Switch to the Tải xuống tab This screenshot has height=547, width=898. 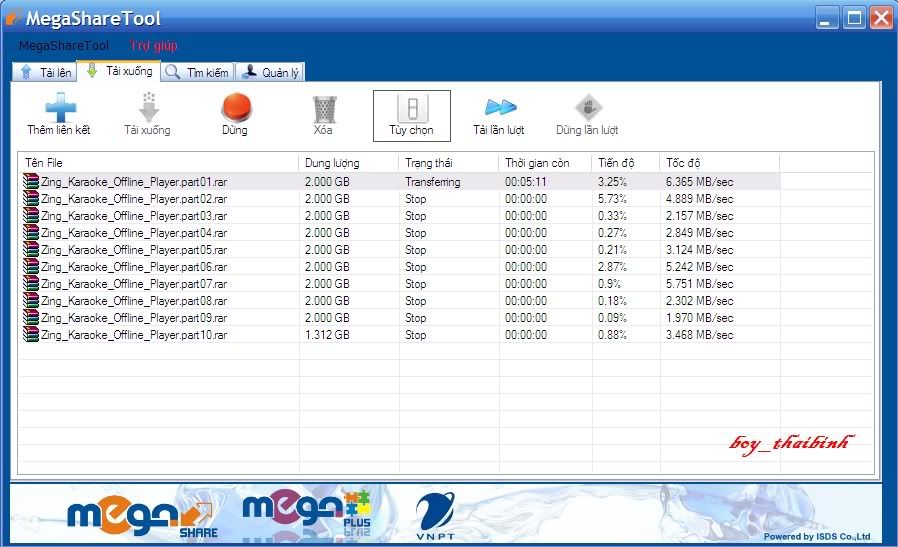pos(119,71)
